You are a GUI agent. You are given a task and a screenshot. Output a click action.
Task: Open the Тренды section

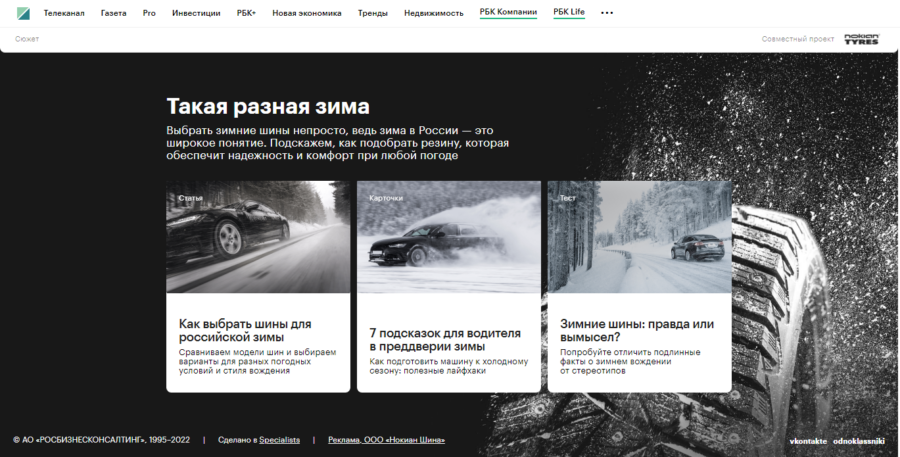(x=373, y=13)
